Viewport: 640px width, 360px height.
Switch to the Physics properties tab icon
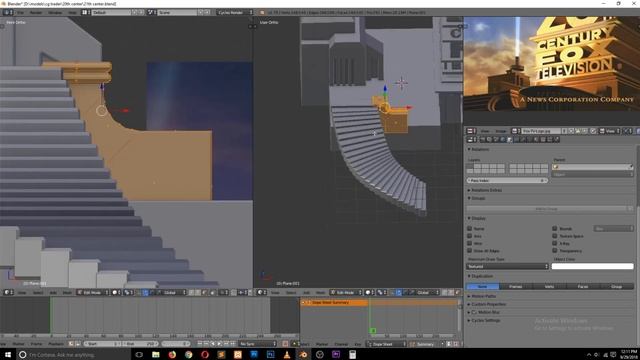click(556, 139)
